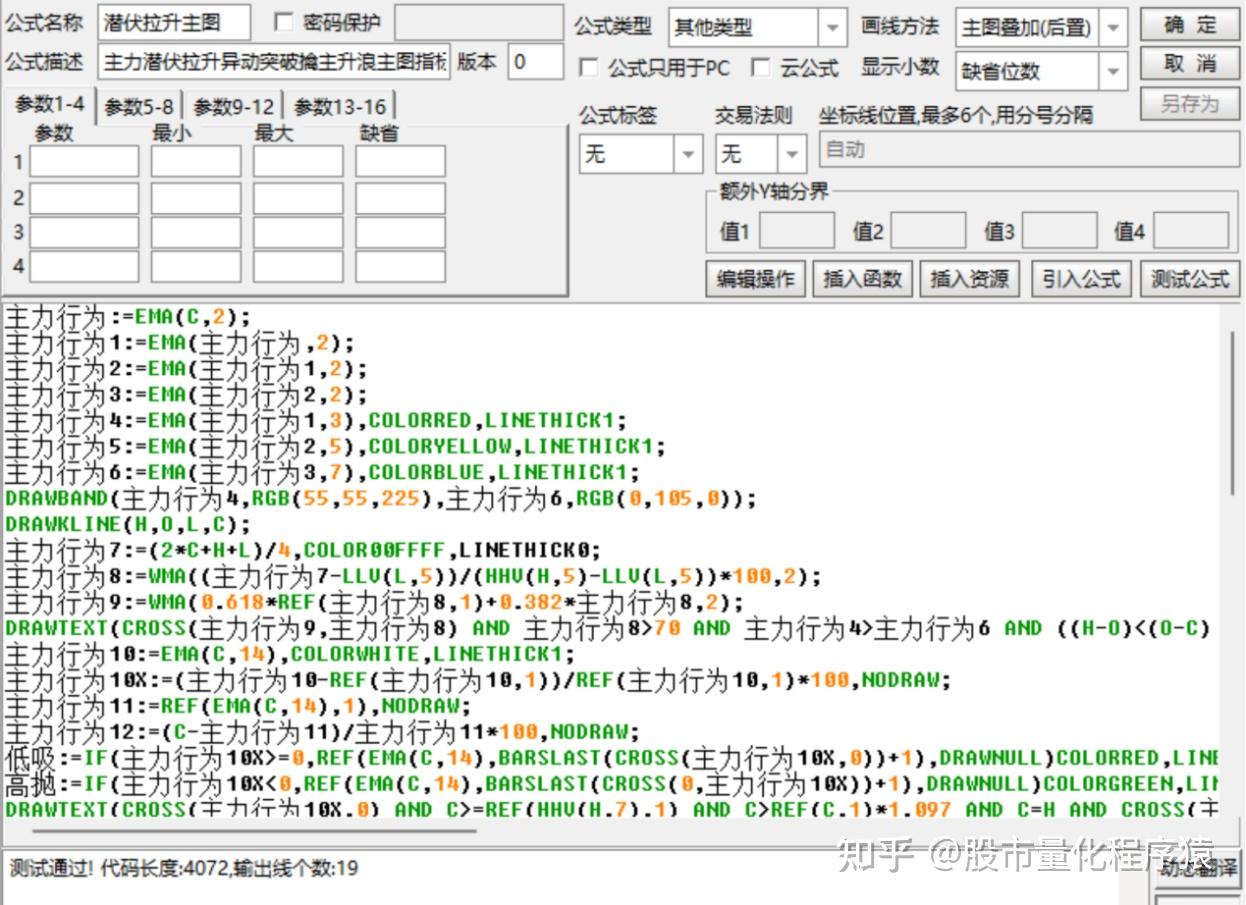Click row 4 parameter name field
This screenshot has height=905, width=1246.
[84, 267]
